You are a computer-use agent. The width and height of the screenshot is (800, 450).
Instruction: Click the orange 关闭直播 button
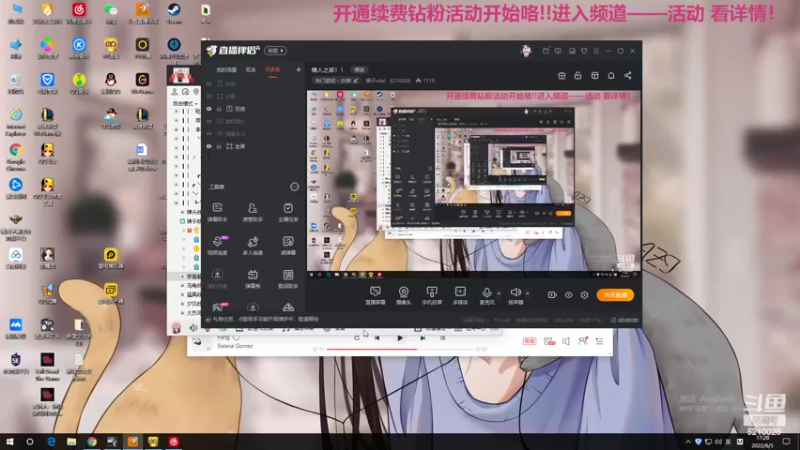point(615,295)
